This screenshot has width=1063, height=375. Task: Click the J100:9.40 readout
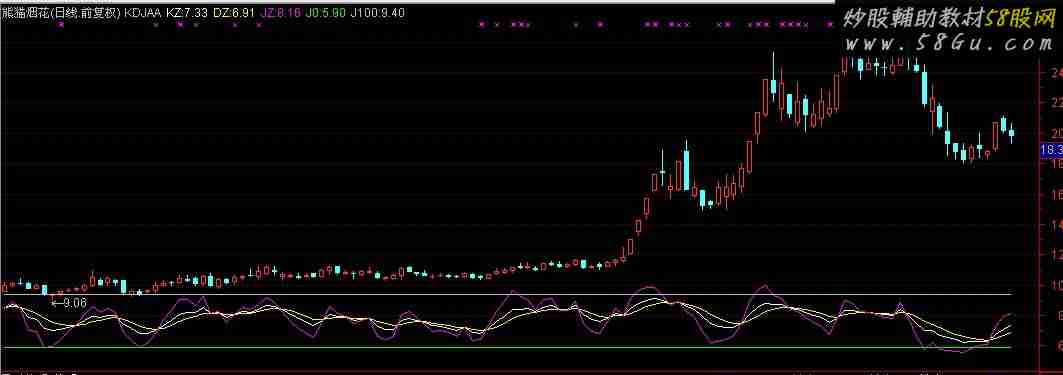point(378,12)
